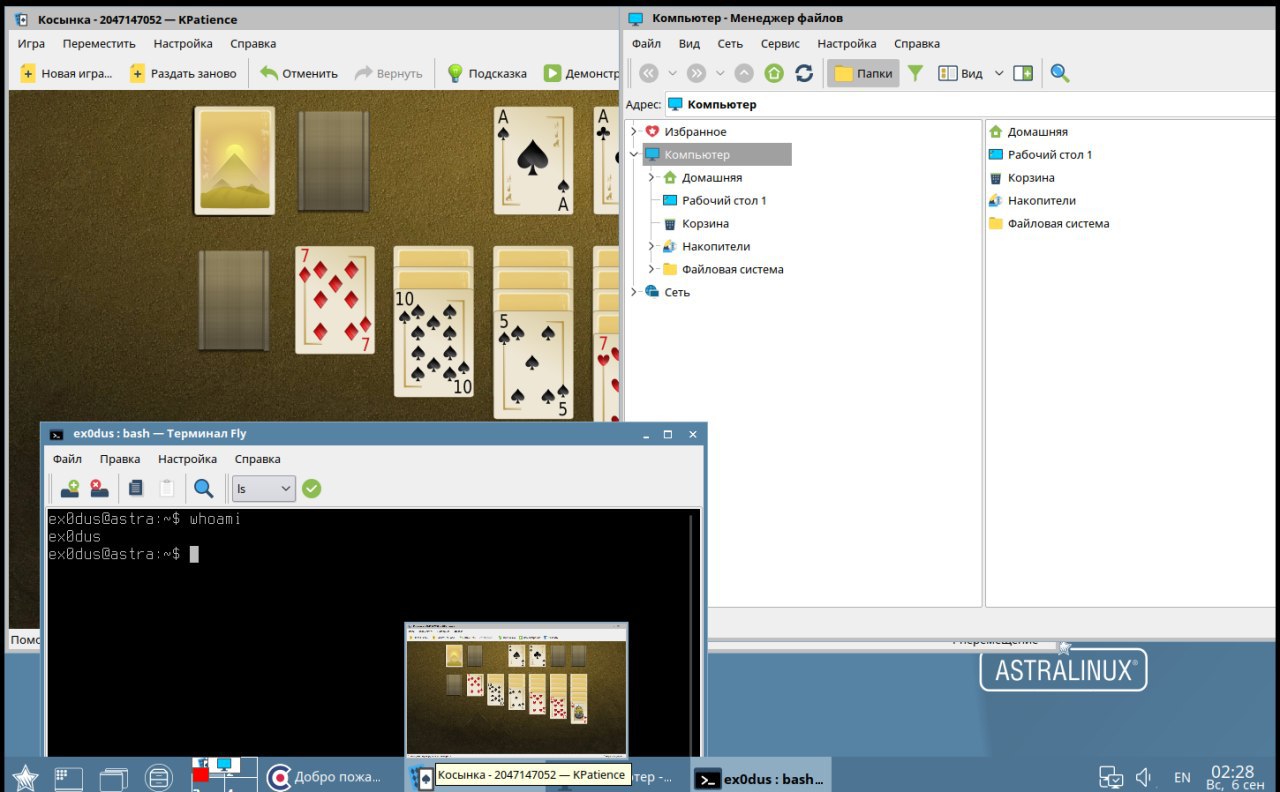Select Рабочий стол 1 in the folder tree
The height and width of the screenshot is (792, 1280).
714,201
